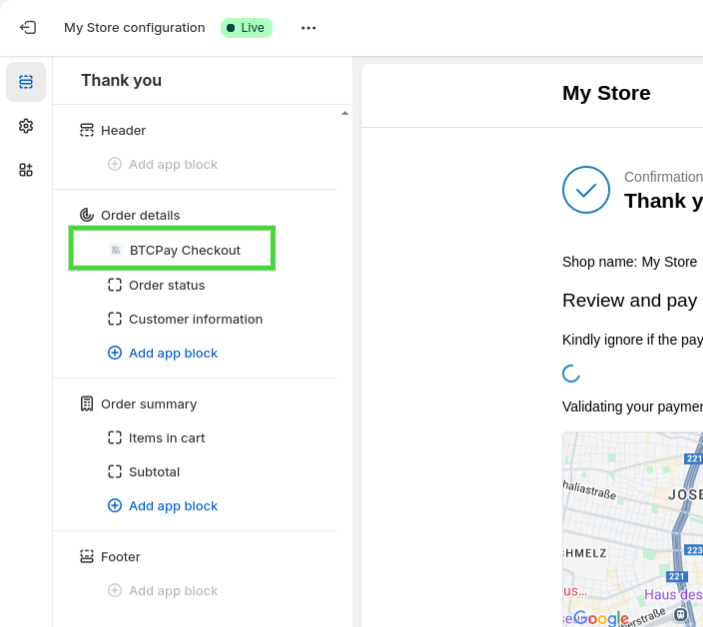Click the confirmation checkmark circle

(x=586, y=190)
